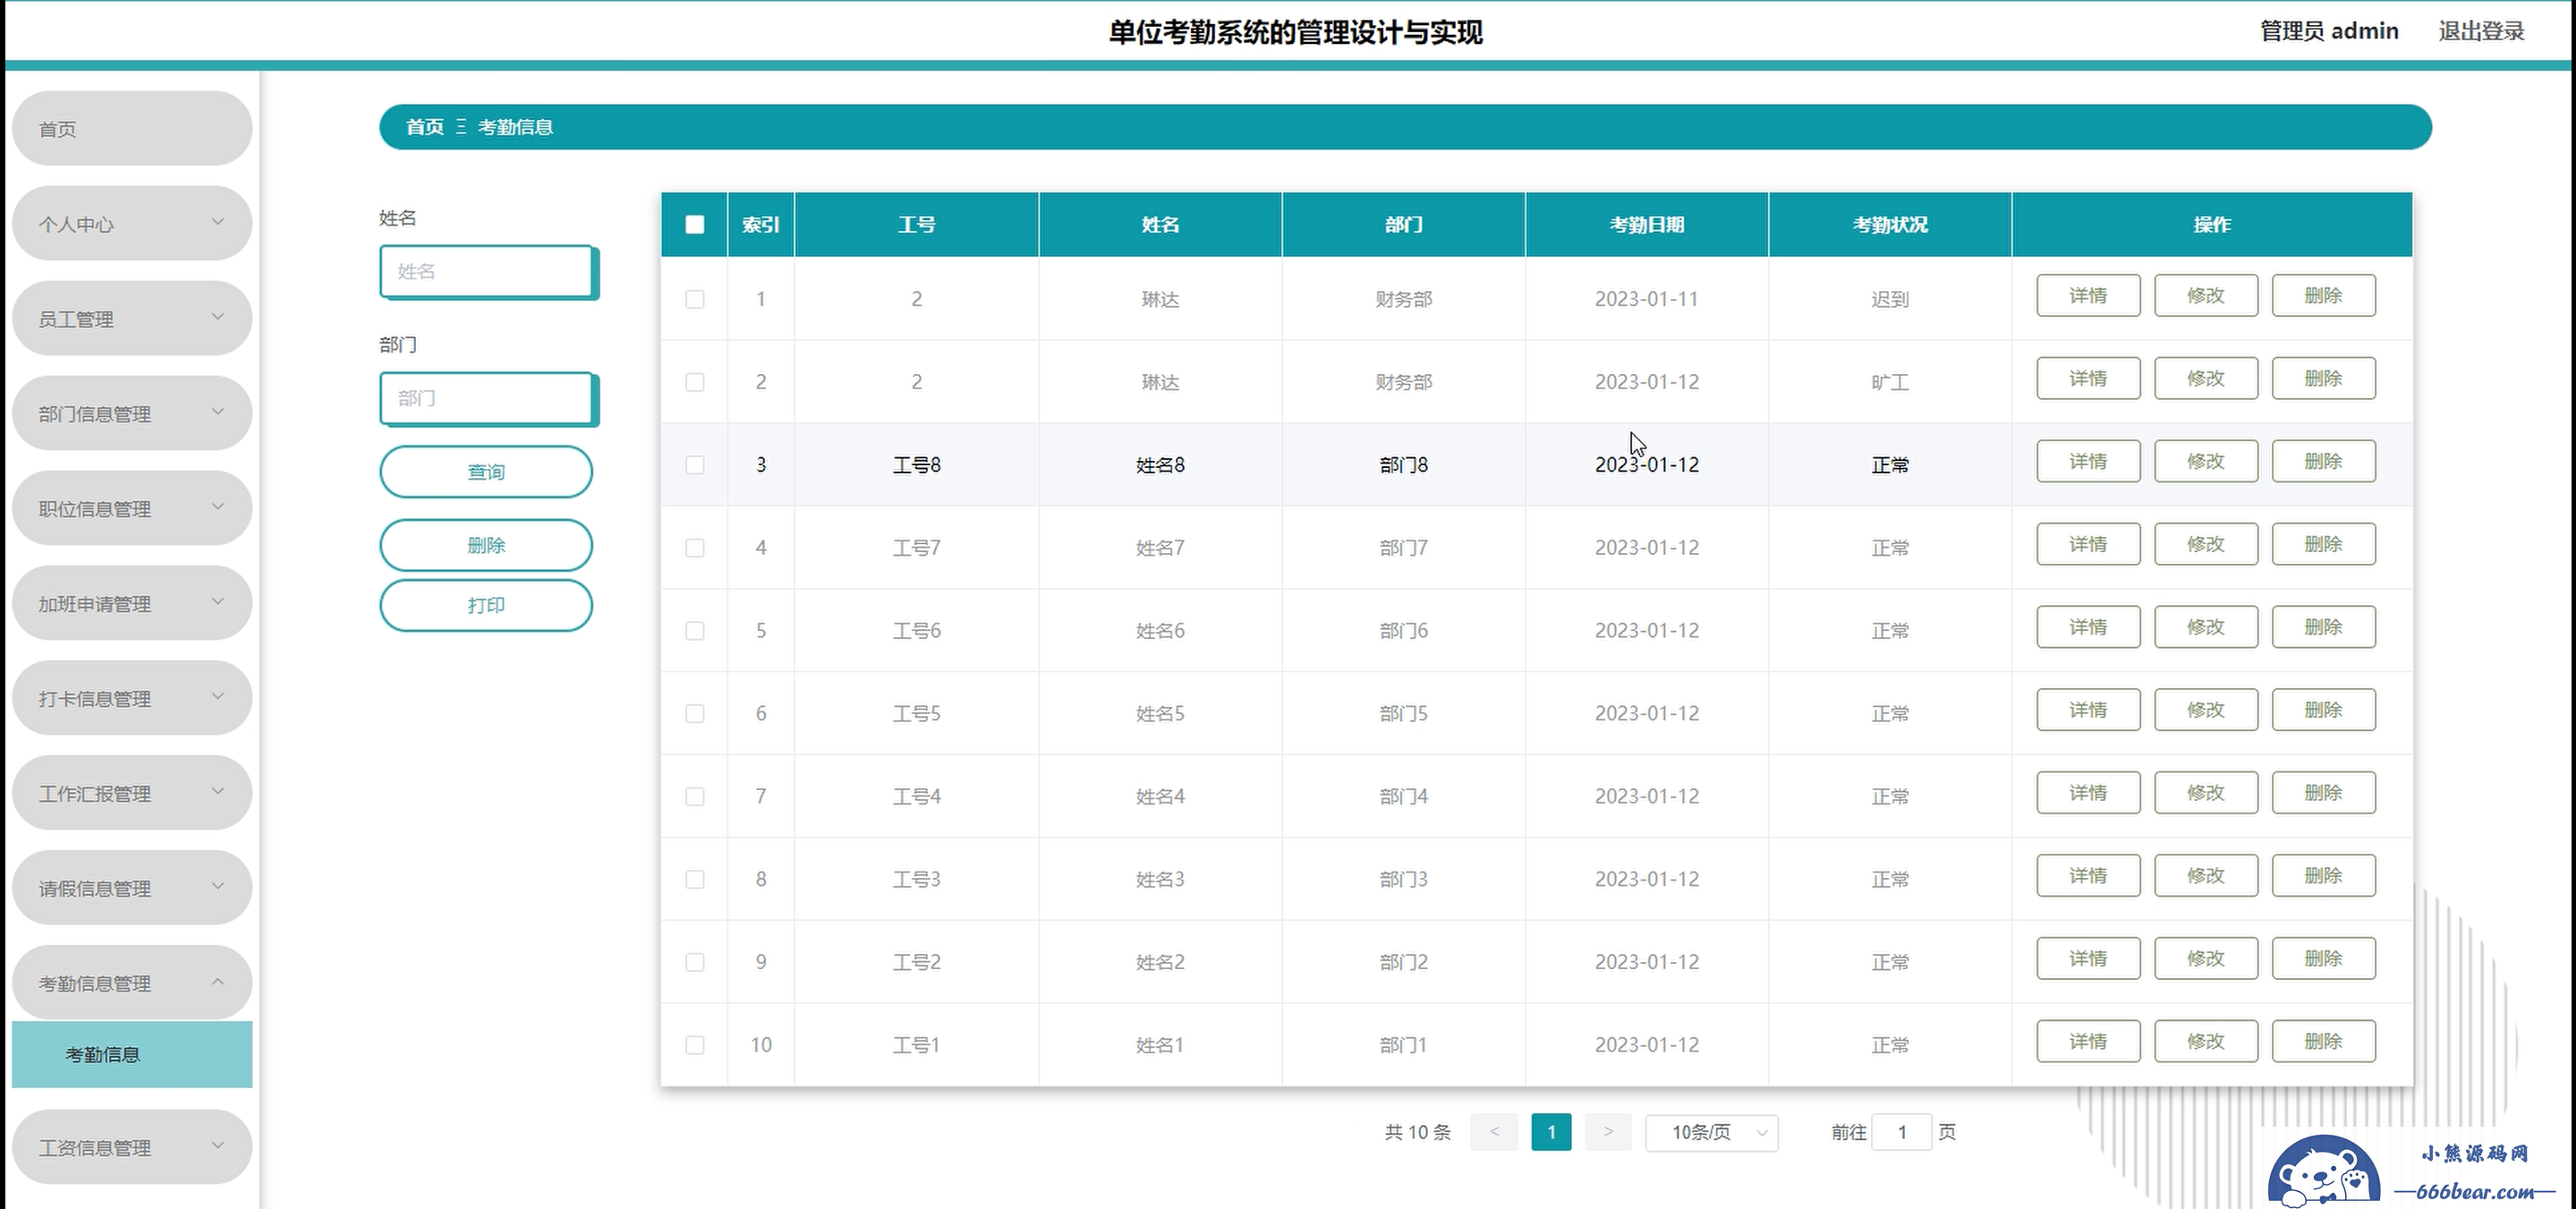The width and height of the screenshot is (2576, 1209).
Task: Click 修改 for the 姓名5 row
Action: point(2206,711)
